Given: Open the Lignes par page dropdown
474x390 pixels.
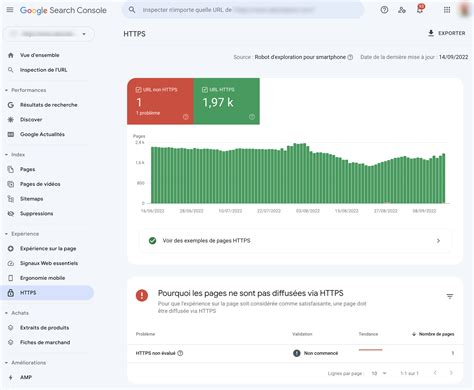Looking at the screenshot, I should [379, 373].
